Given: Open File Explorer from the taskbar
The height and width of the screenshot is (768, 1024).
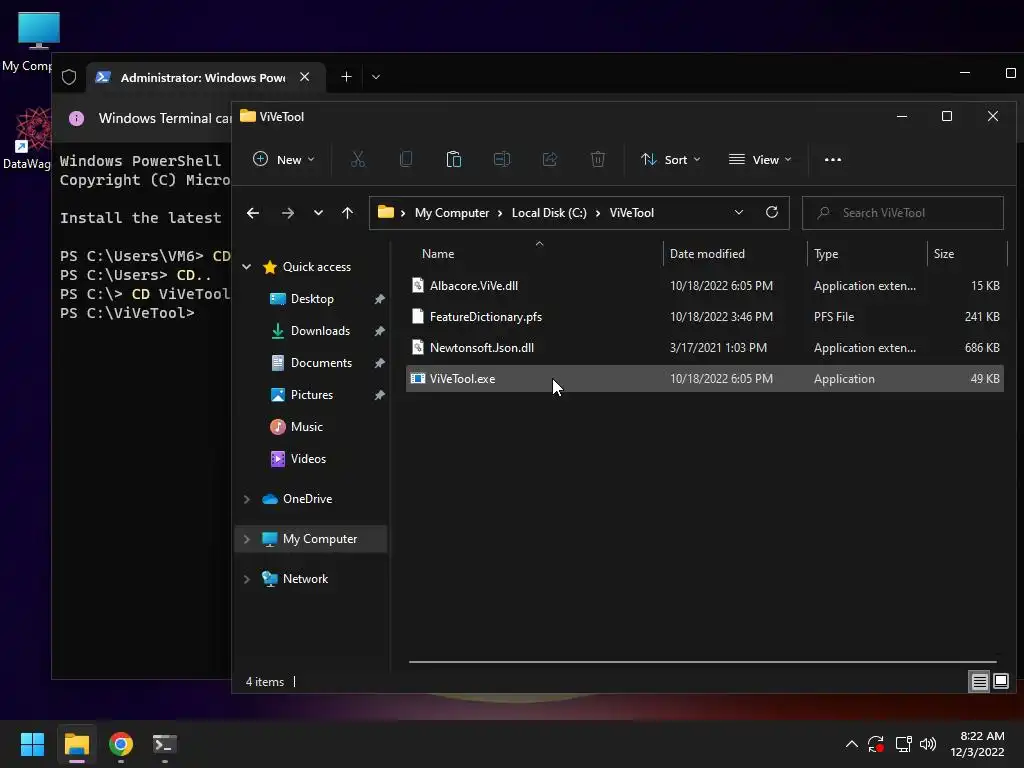Looking at the screenshot, I should (x=76, y=744).
